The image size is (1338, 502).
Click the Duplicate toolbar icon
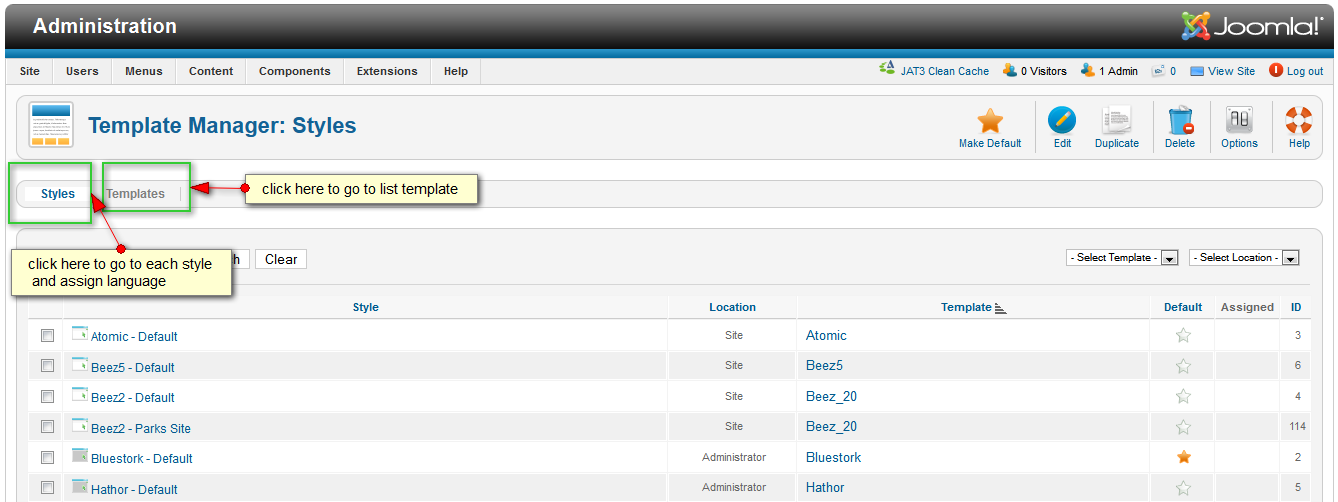[1116, 121]
